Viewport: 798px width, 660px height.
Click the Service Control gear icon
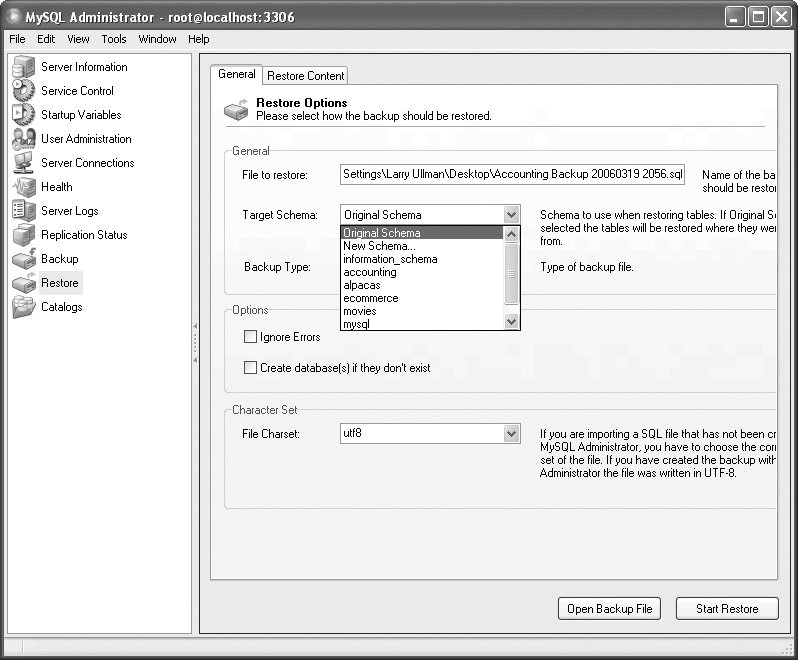(23, 91)
